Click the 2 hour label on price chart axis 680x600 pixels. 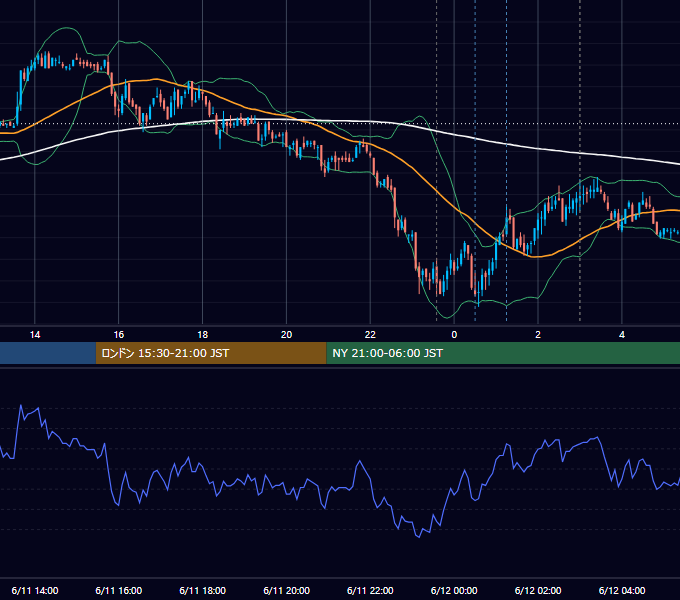coord(538,335)
